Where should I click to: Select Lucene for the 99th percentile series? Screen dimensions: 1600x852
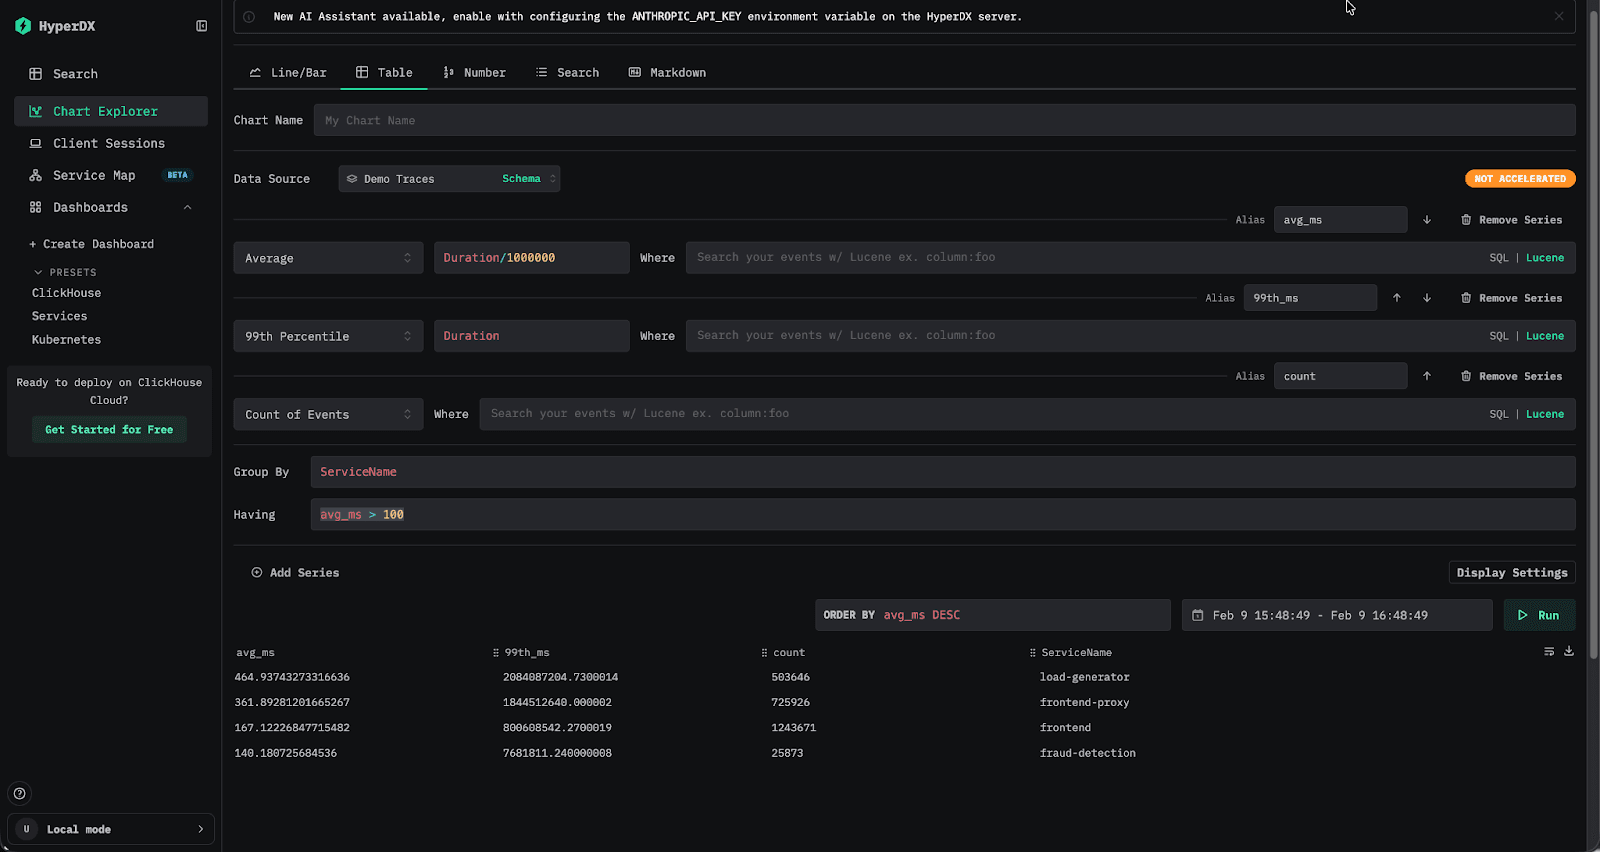click(1544, 336)
